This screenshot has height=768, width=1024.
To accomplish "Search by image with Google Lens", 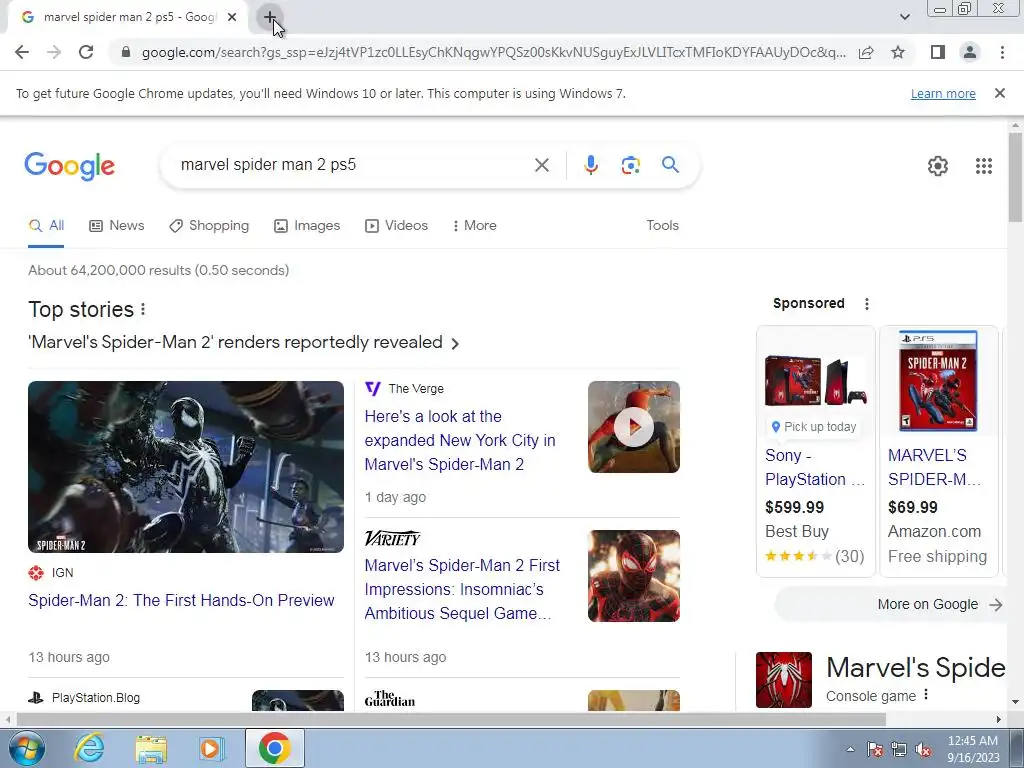I will [x=630, y=165].
